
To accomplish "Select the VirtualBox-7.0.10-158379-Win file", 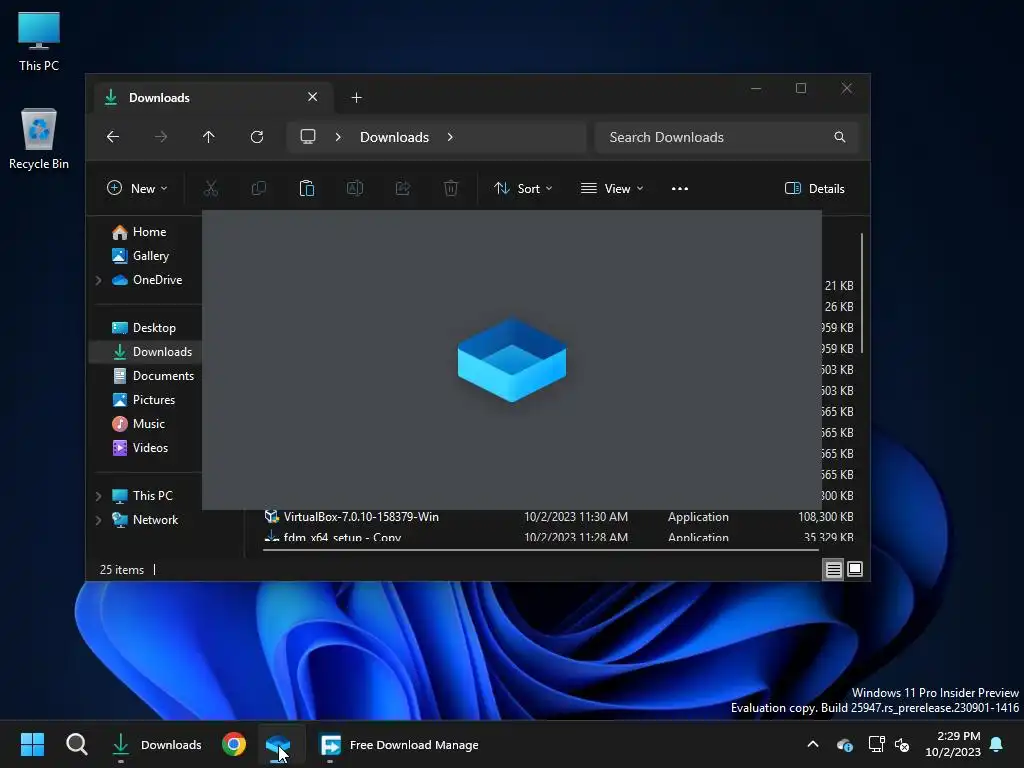I will click(x=361, y=517).
